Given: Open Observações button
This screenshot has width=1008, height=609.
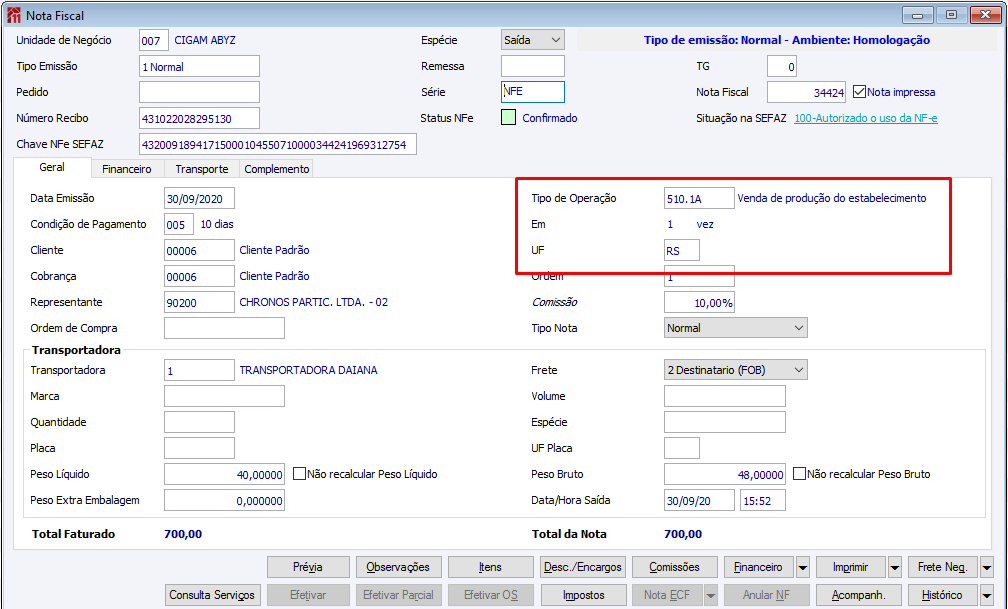Looking at the screenshot, I should pos(399,567).
